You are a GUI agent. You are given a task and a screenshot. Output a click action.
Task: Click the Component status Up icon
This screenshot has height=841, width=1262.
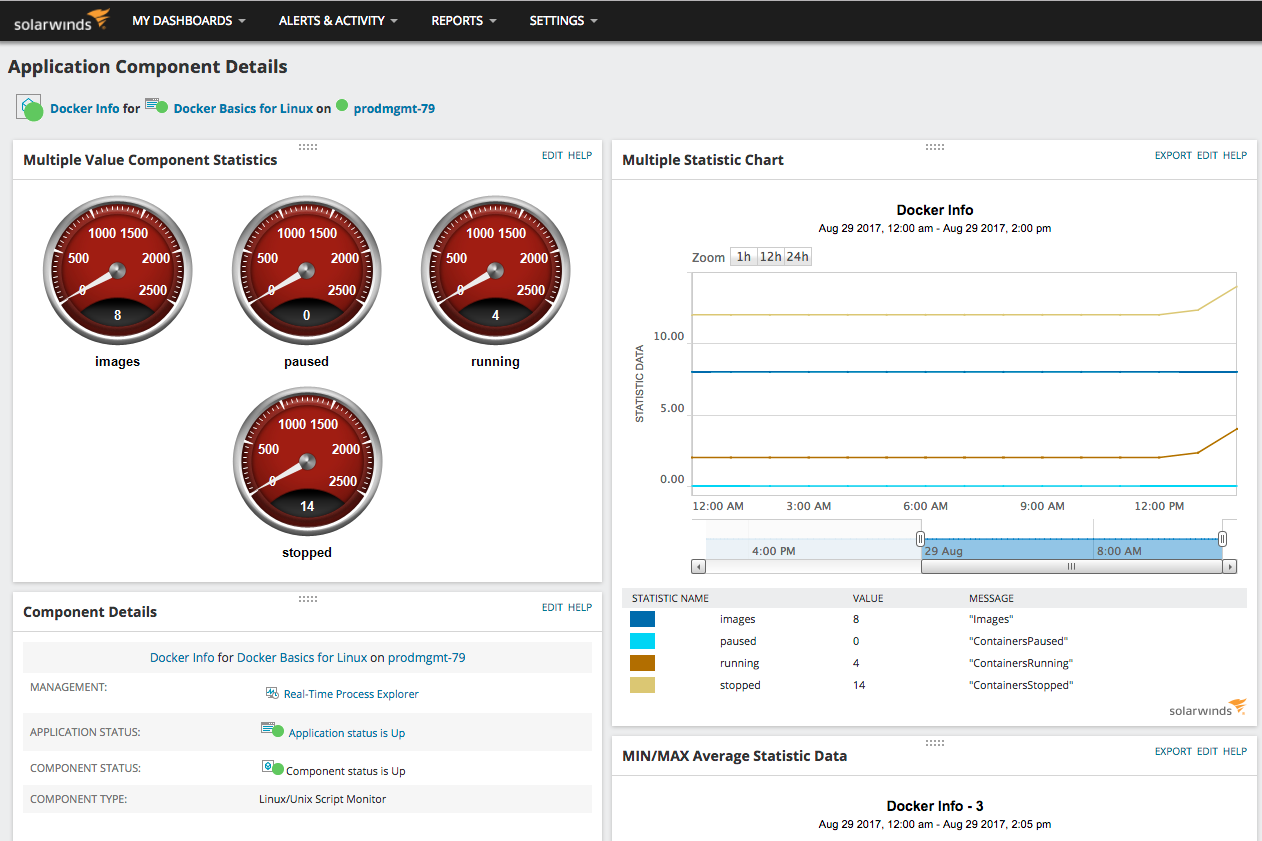coord(271,768)
